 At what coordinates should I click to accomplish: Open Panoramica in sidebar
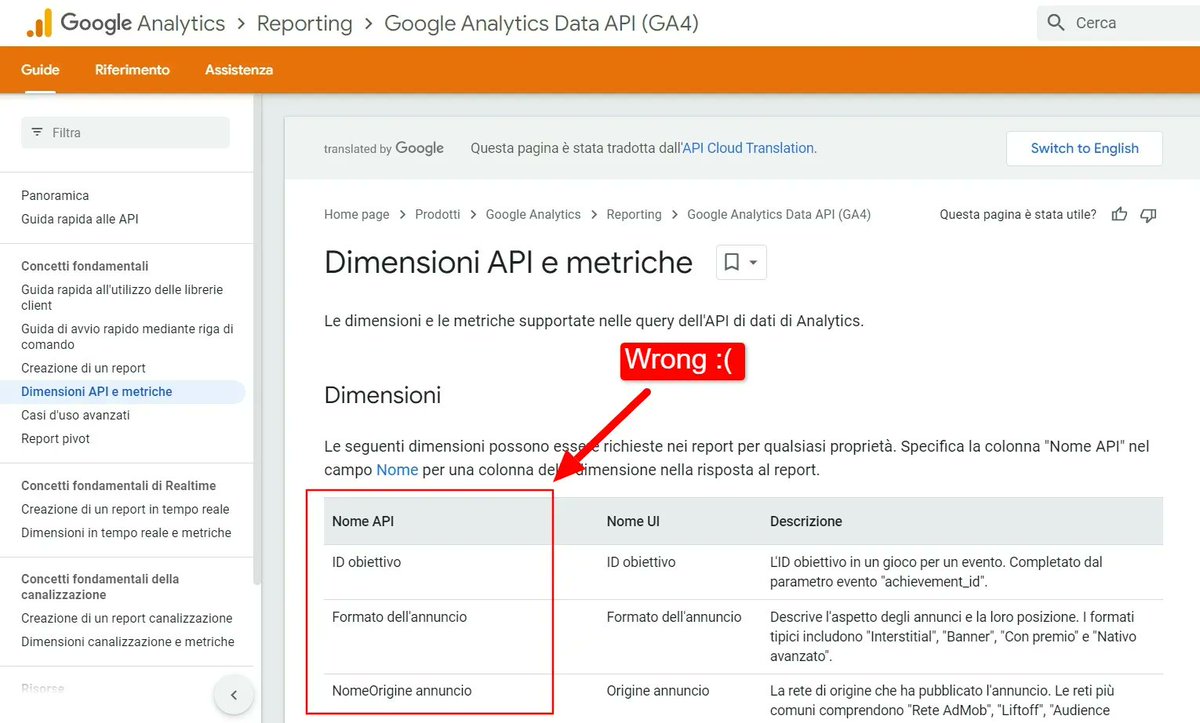point(55,195)
